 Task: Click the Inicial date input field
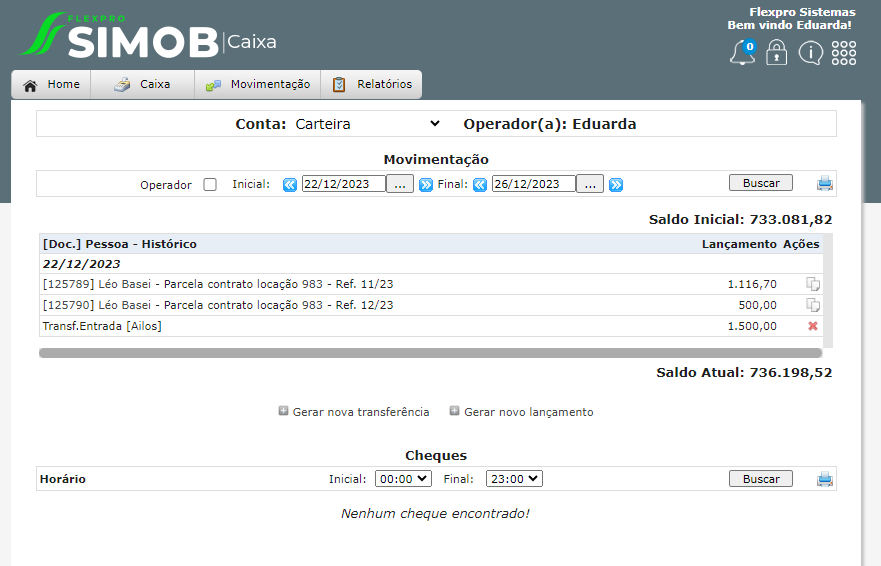coord(343,184)
